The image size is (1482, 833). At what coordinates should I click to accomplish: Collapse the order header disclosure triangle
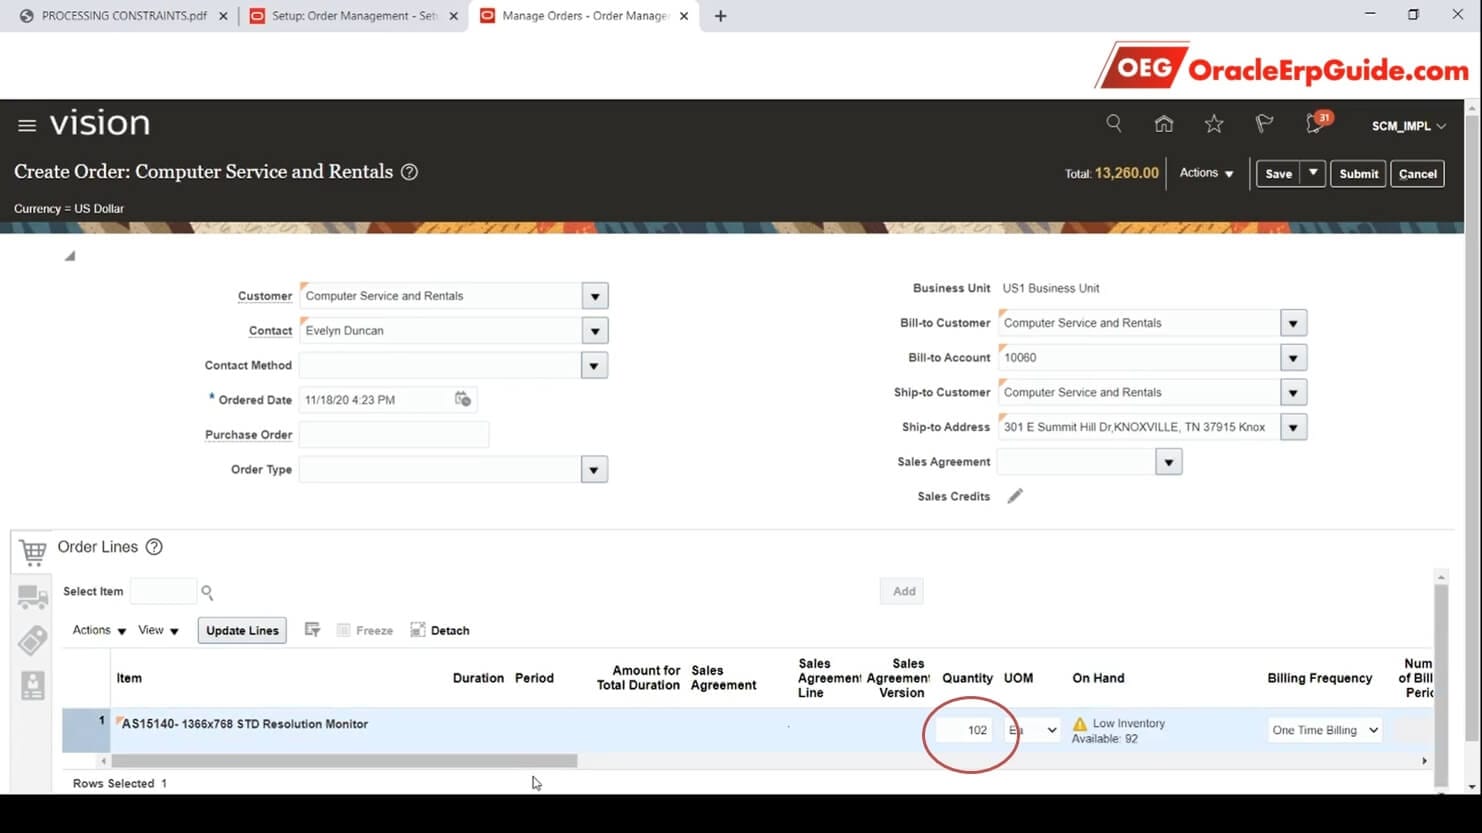coord(70,256)
